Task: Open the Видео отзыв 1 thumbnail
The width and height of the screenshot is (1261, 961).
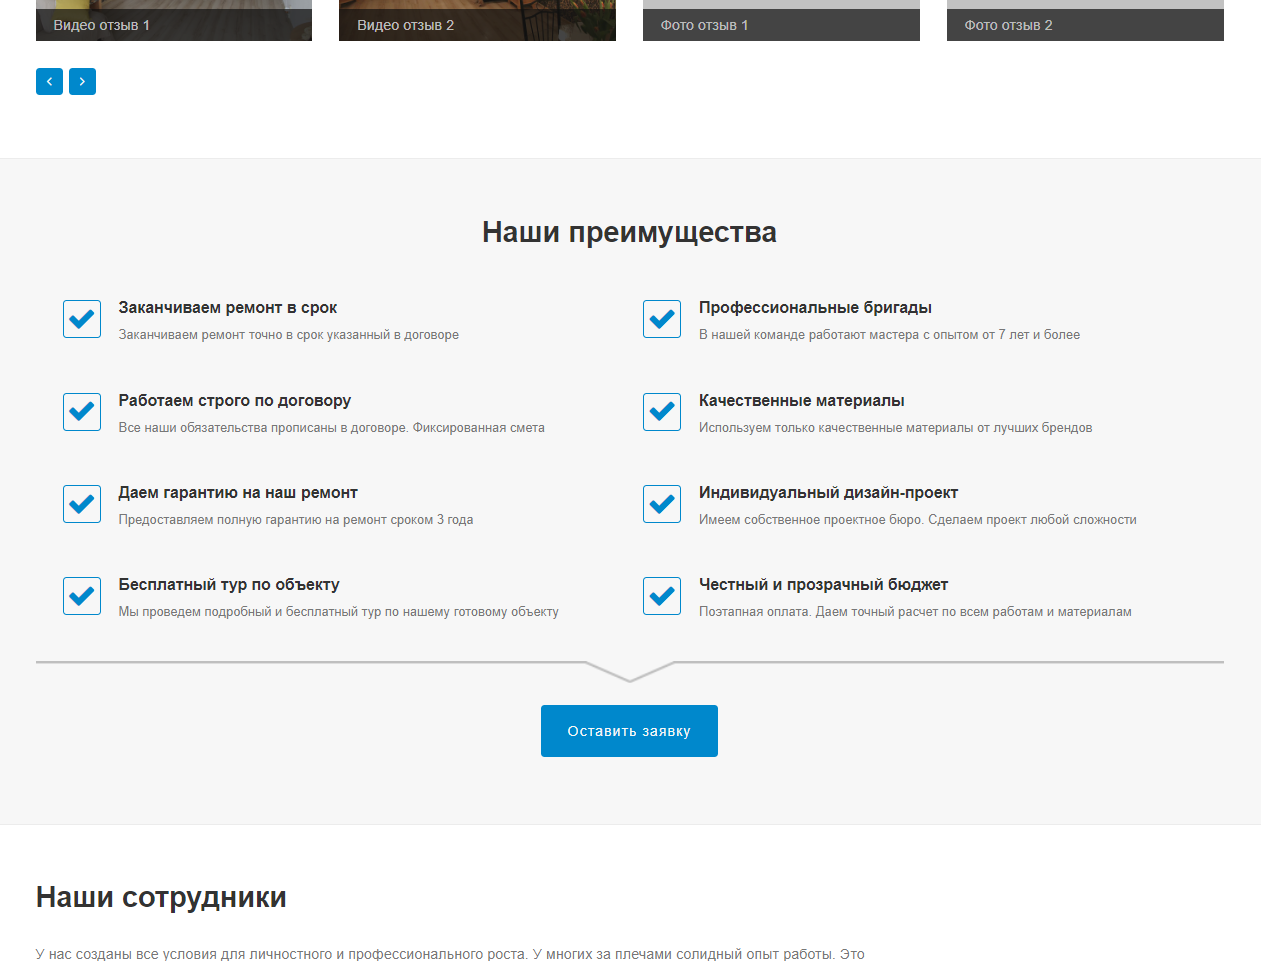Action: (x=174, y=20)
